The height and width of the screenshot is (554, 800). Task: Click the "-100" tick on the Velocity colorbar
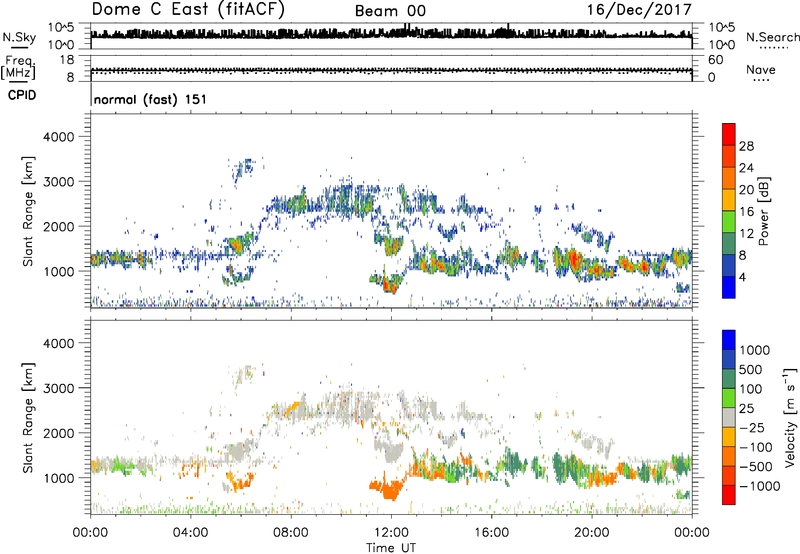point(756,447)
